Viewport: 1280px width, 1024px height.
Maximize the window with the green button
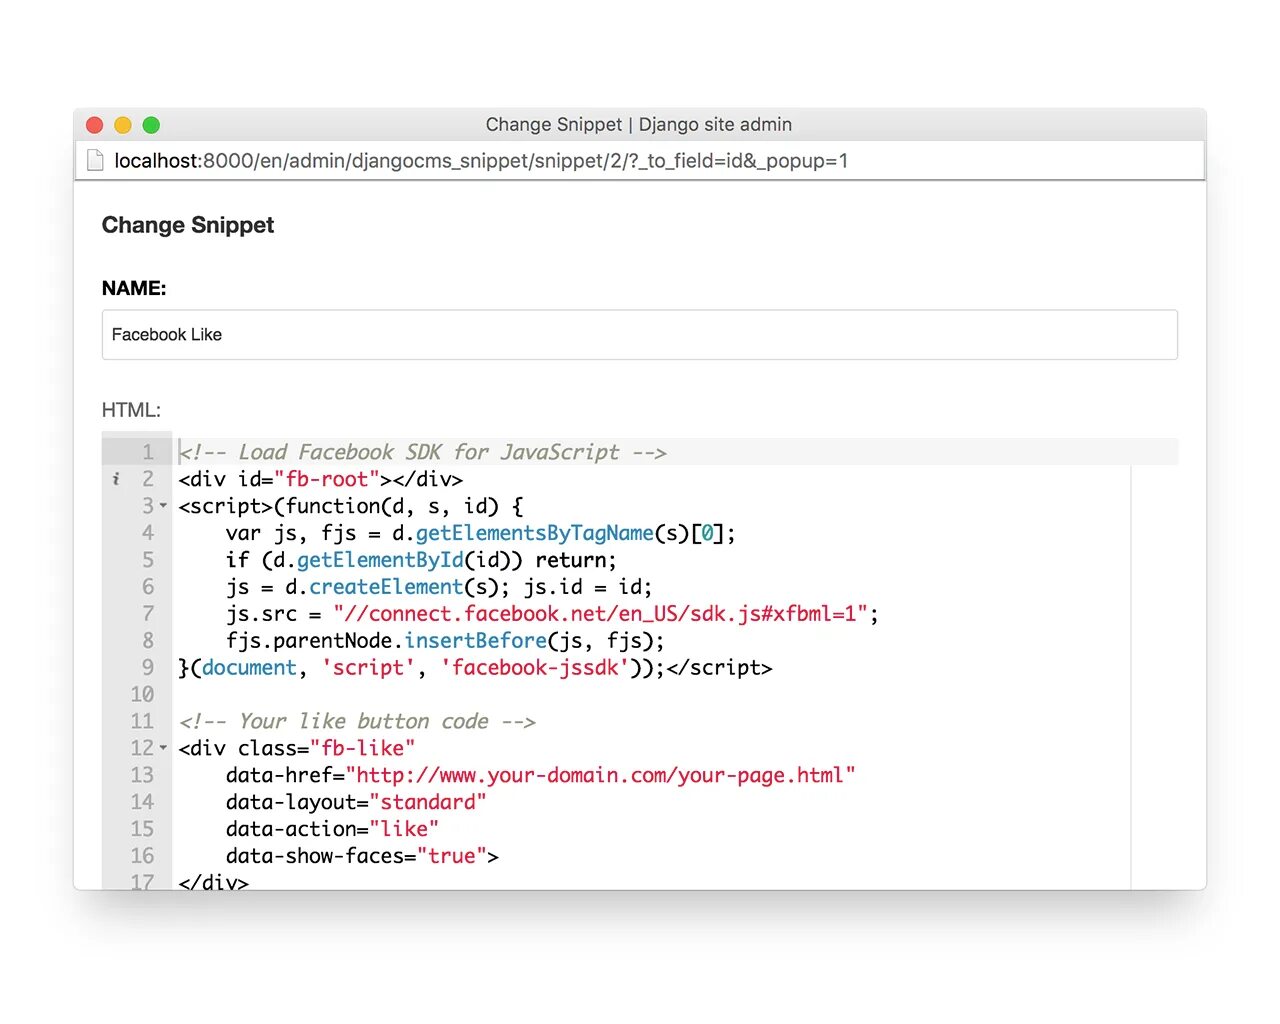pos(151,125)
